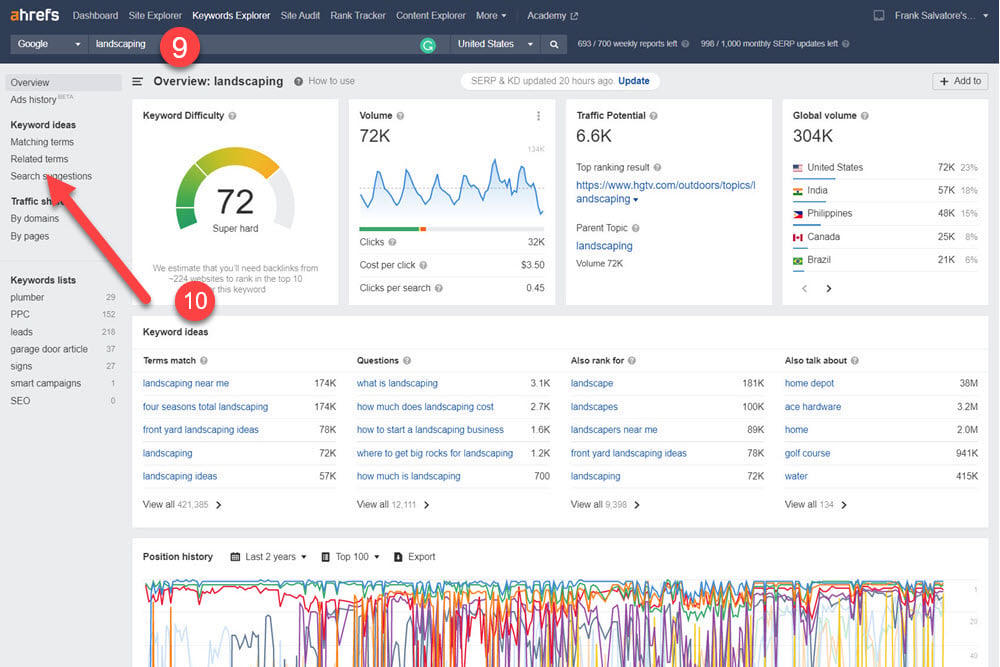Viewport: 1000px width, 667px height.
Task: Click the Cost per click help icon
Action: click(423, 265)
